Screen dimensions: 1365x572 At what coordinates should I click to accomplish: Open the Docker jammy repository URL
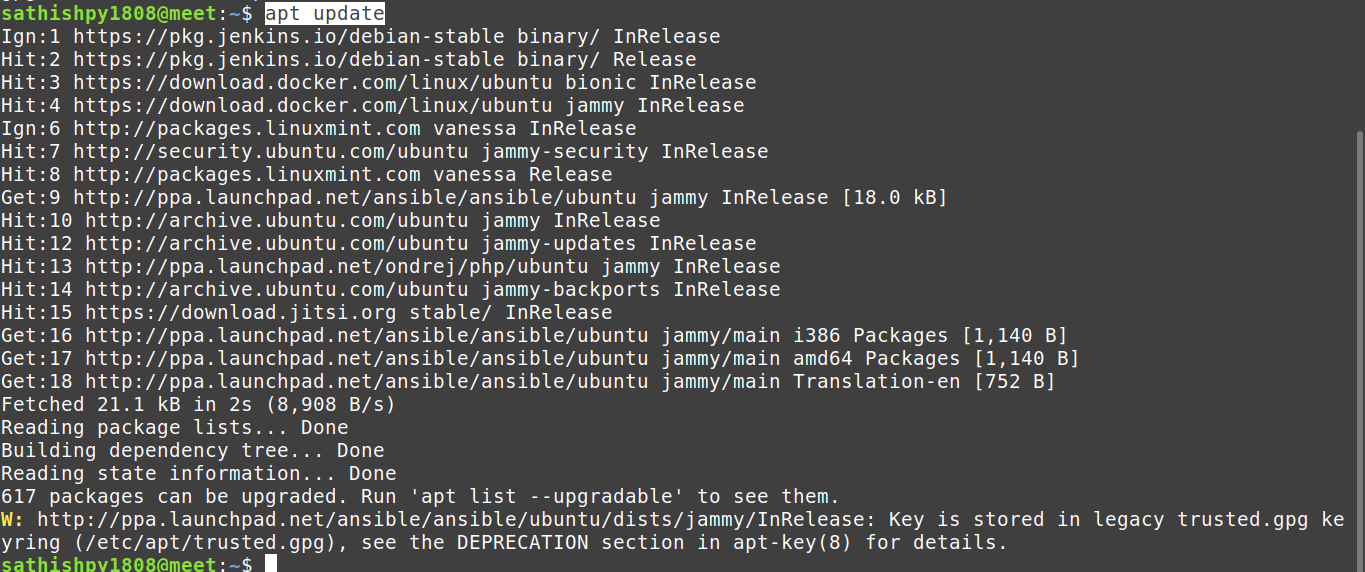coord(312,106)
